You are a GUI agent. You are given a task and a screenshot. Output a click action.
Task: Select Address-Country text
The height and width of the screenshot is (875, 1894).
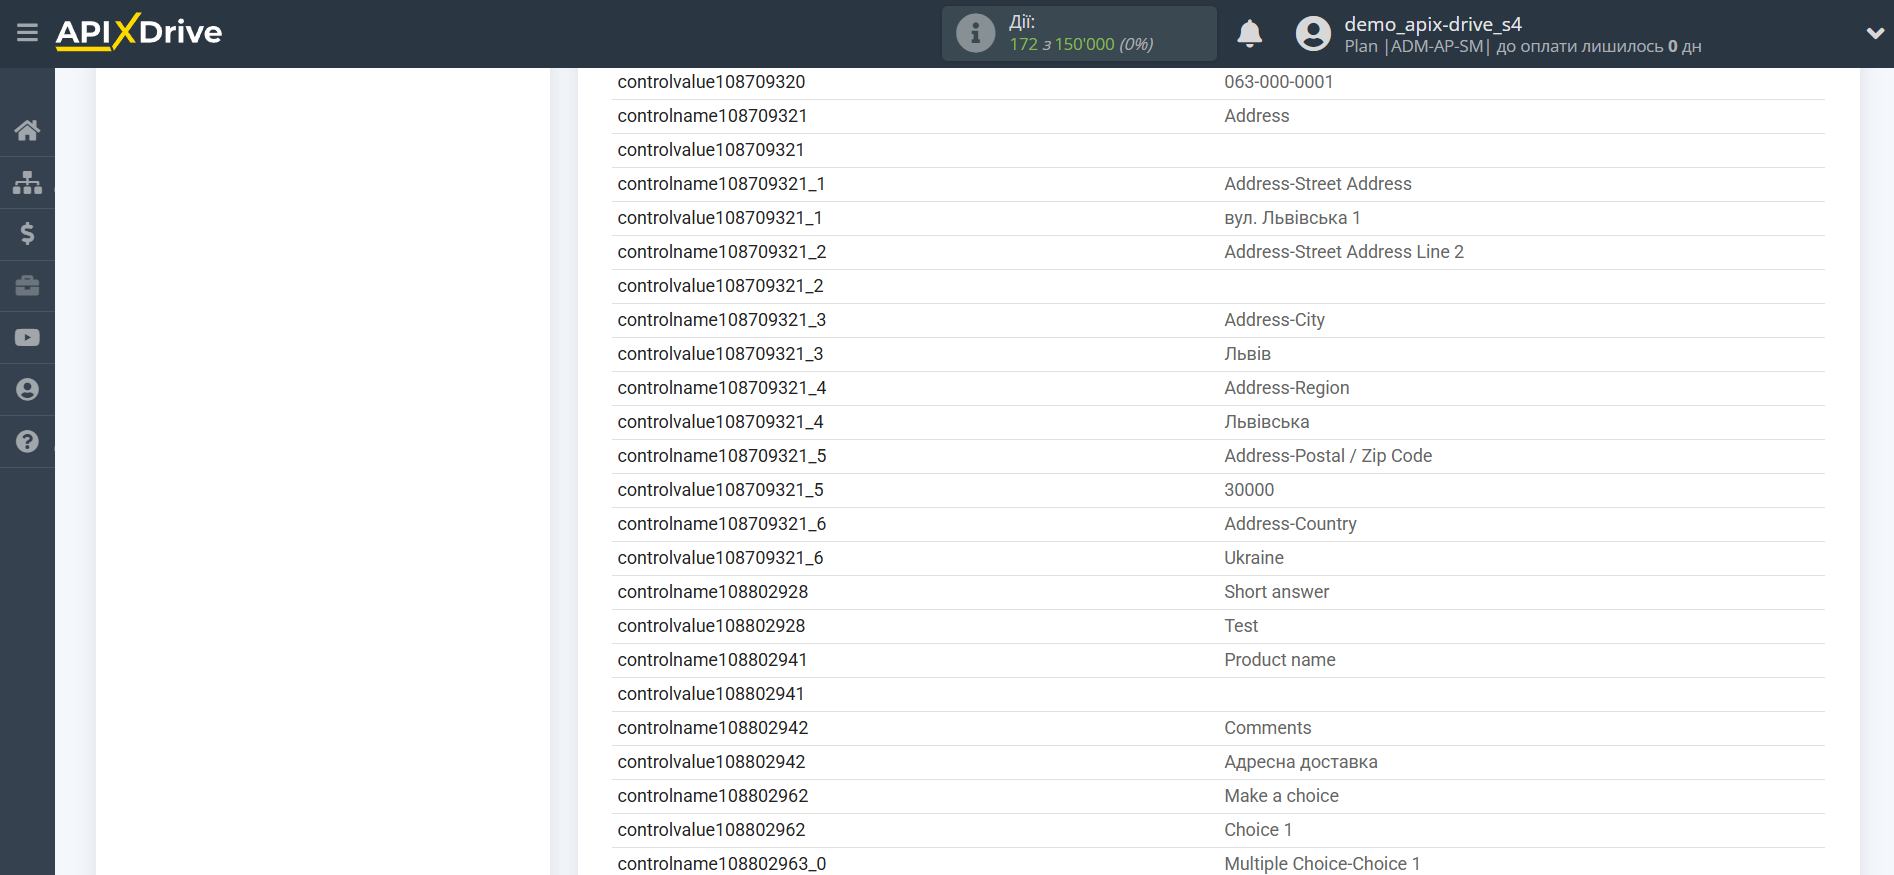pyautogui.click(x=1290, y=524)
